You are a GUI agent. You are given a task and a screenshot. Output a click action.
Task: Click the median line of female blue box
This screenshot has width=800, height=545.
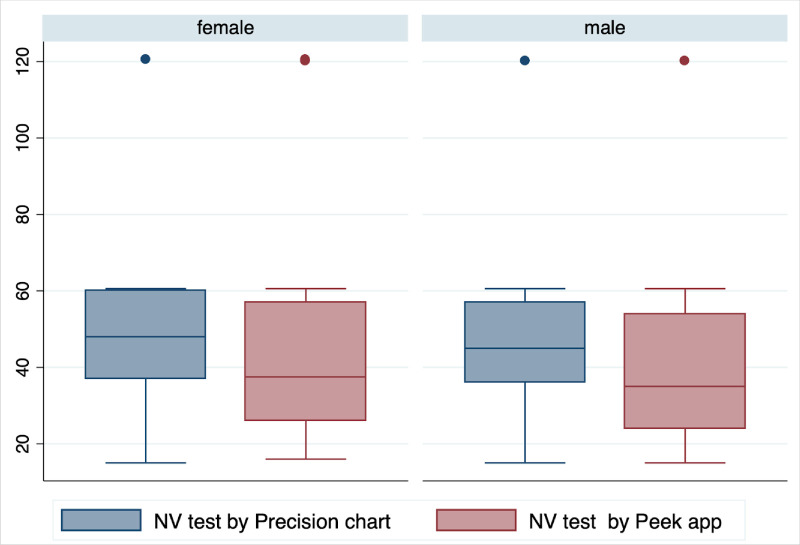145,337
